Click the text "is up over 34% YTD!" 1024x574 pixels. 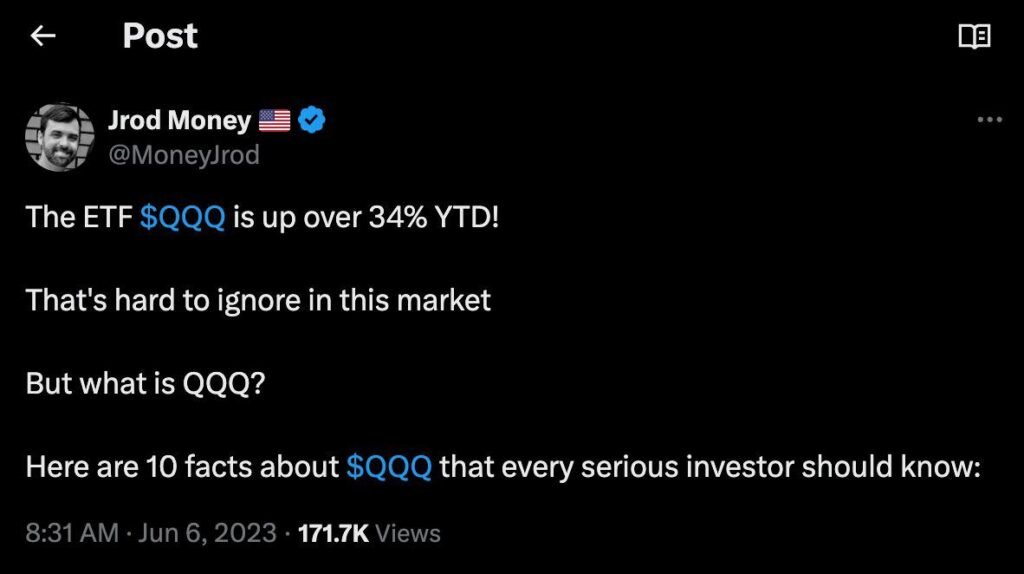pyautogui.click(x=365, y=217)
